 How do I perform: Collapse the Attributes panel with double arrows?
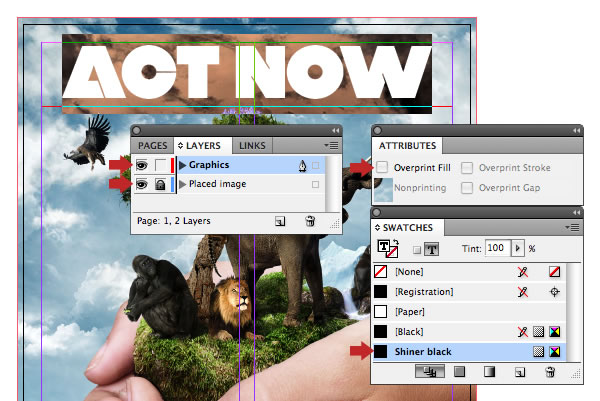577,130
